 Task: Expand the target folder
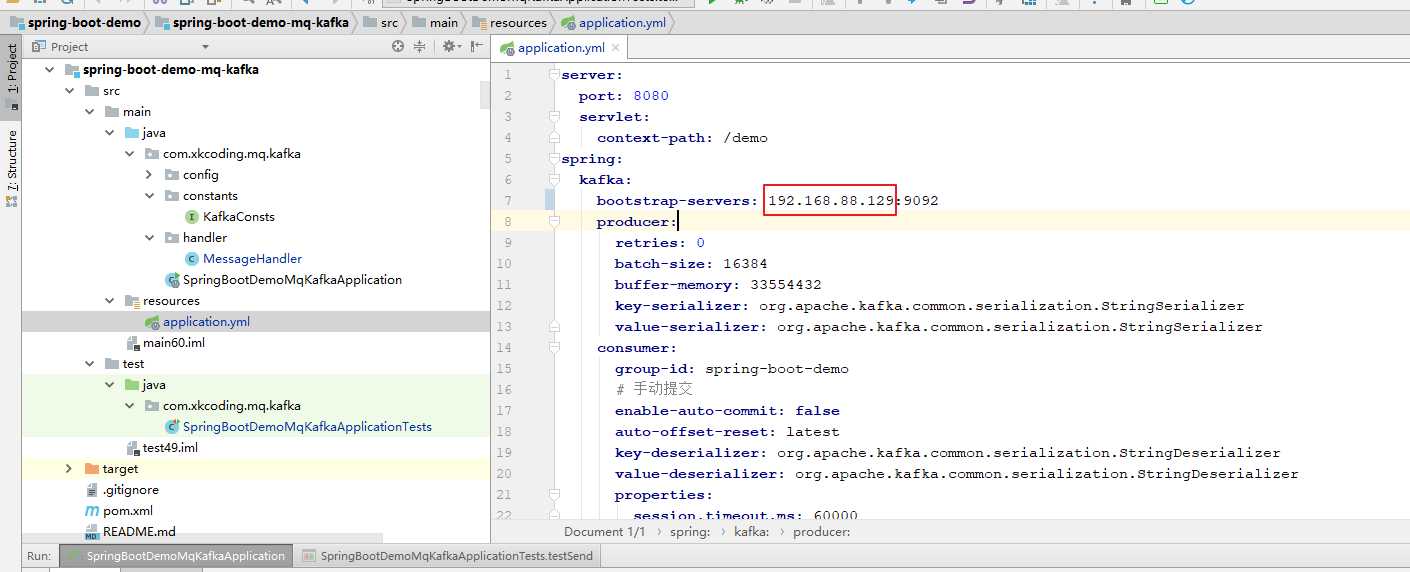[68, 469]
